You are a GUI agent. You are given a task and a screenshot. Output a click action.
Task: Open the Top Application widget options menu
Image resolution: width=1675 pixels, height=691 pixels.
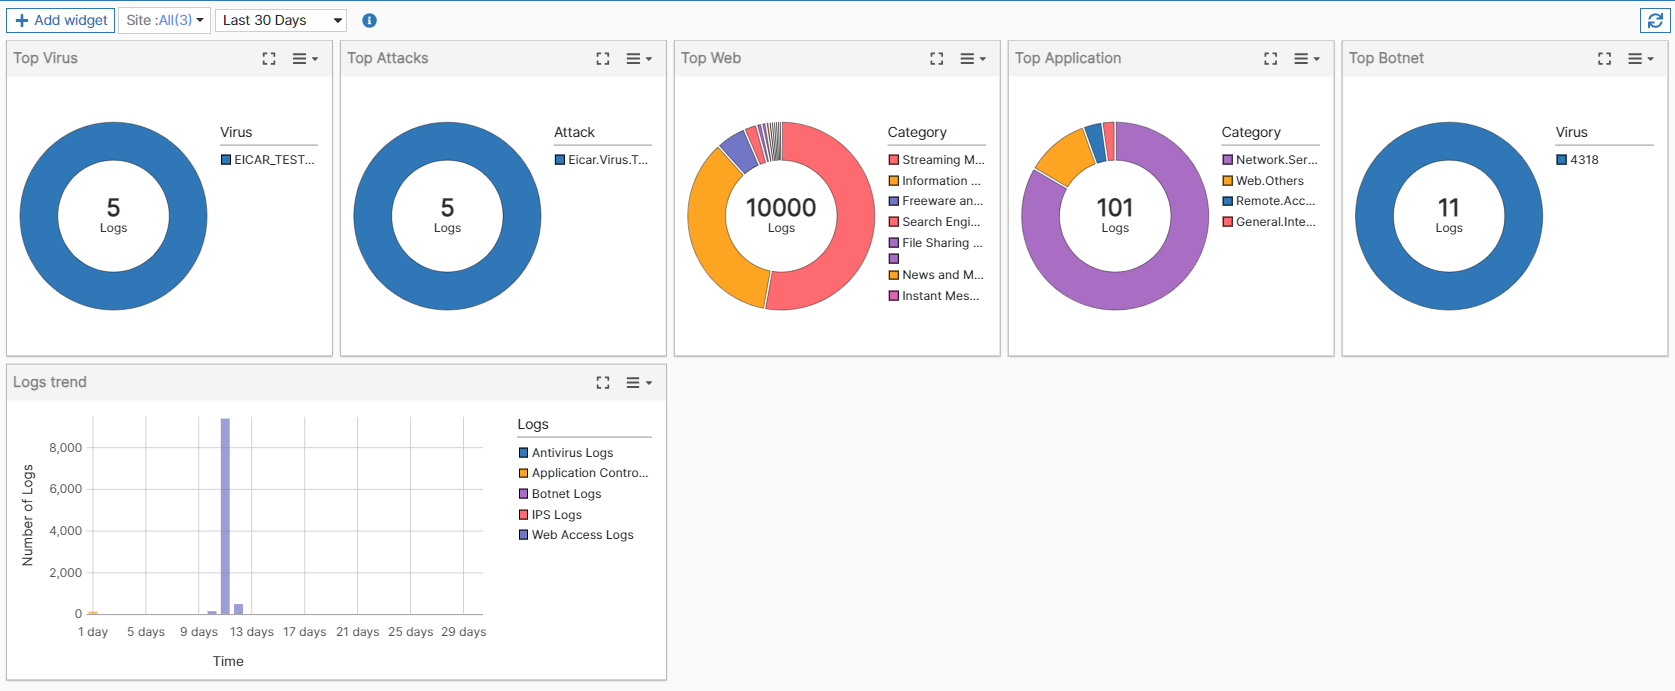click(x=1307, y=59)
